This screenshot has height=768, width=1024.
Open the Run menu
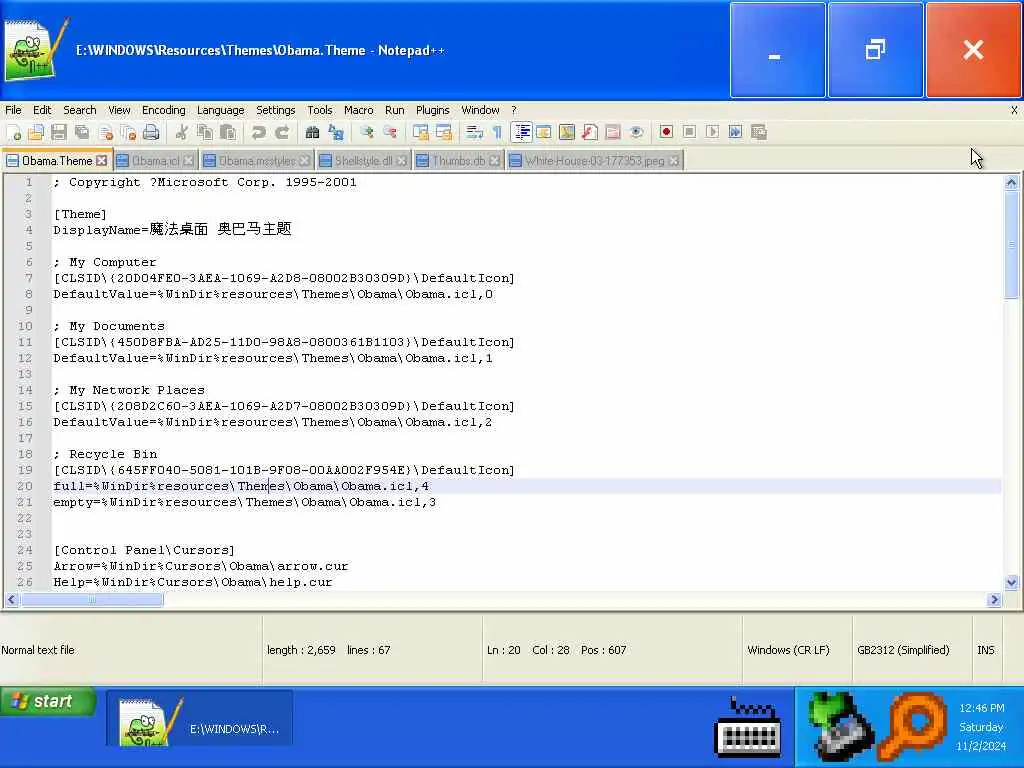(x=394, y=110)
